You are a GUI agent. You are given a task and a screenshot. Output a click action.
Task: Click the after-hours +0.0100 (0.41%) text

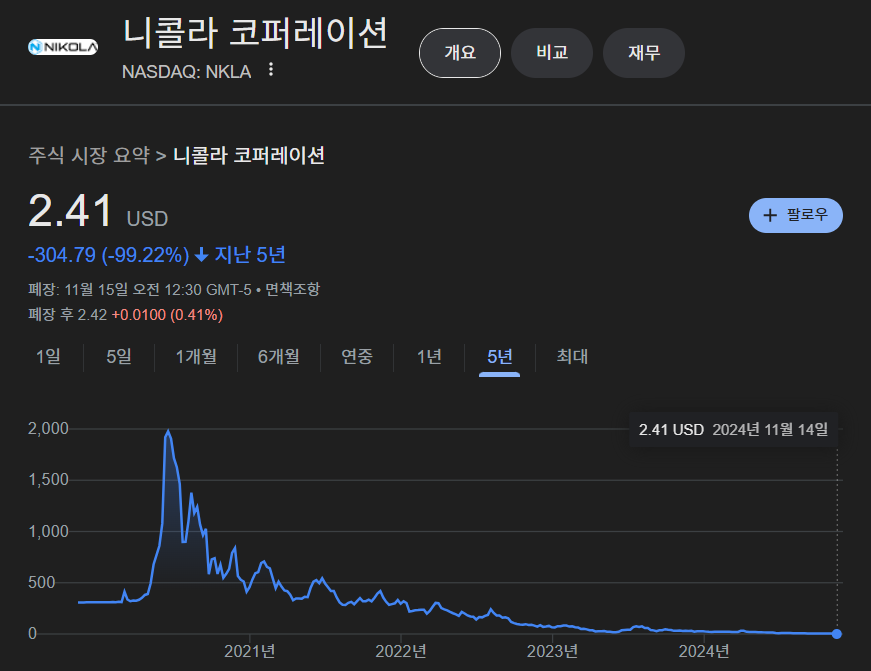coord(167,315)
